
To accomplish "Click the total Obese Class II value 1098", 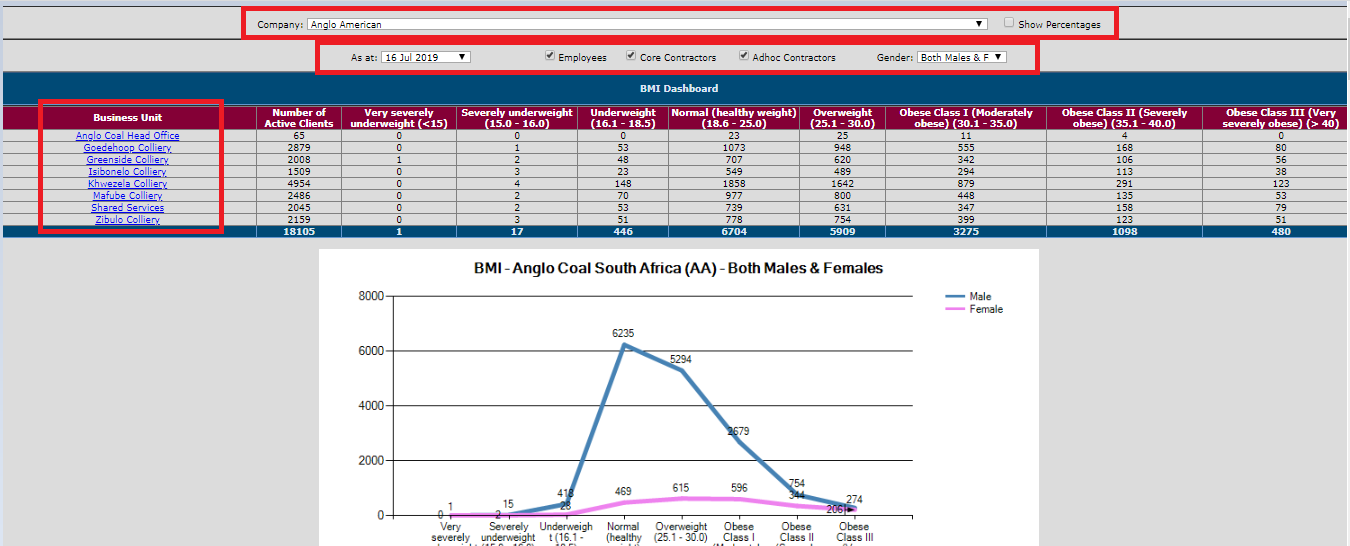I will tap(1124, 232).
